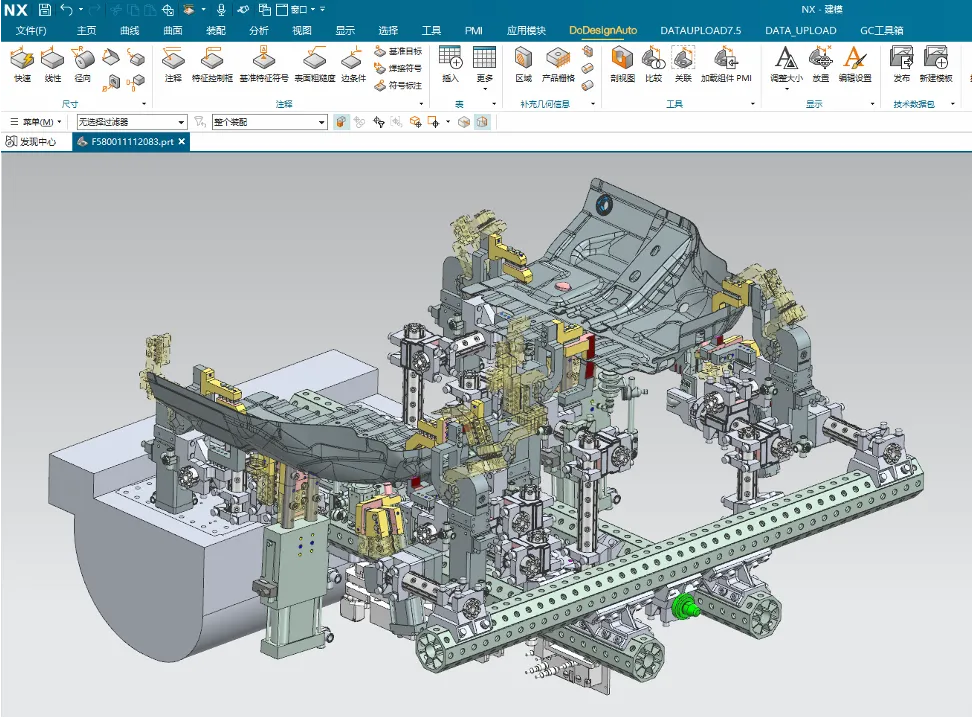The image size is (972, 718).
Task: Open the 剖视图 section view tool
Action: 622,62
